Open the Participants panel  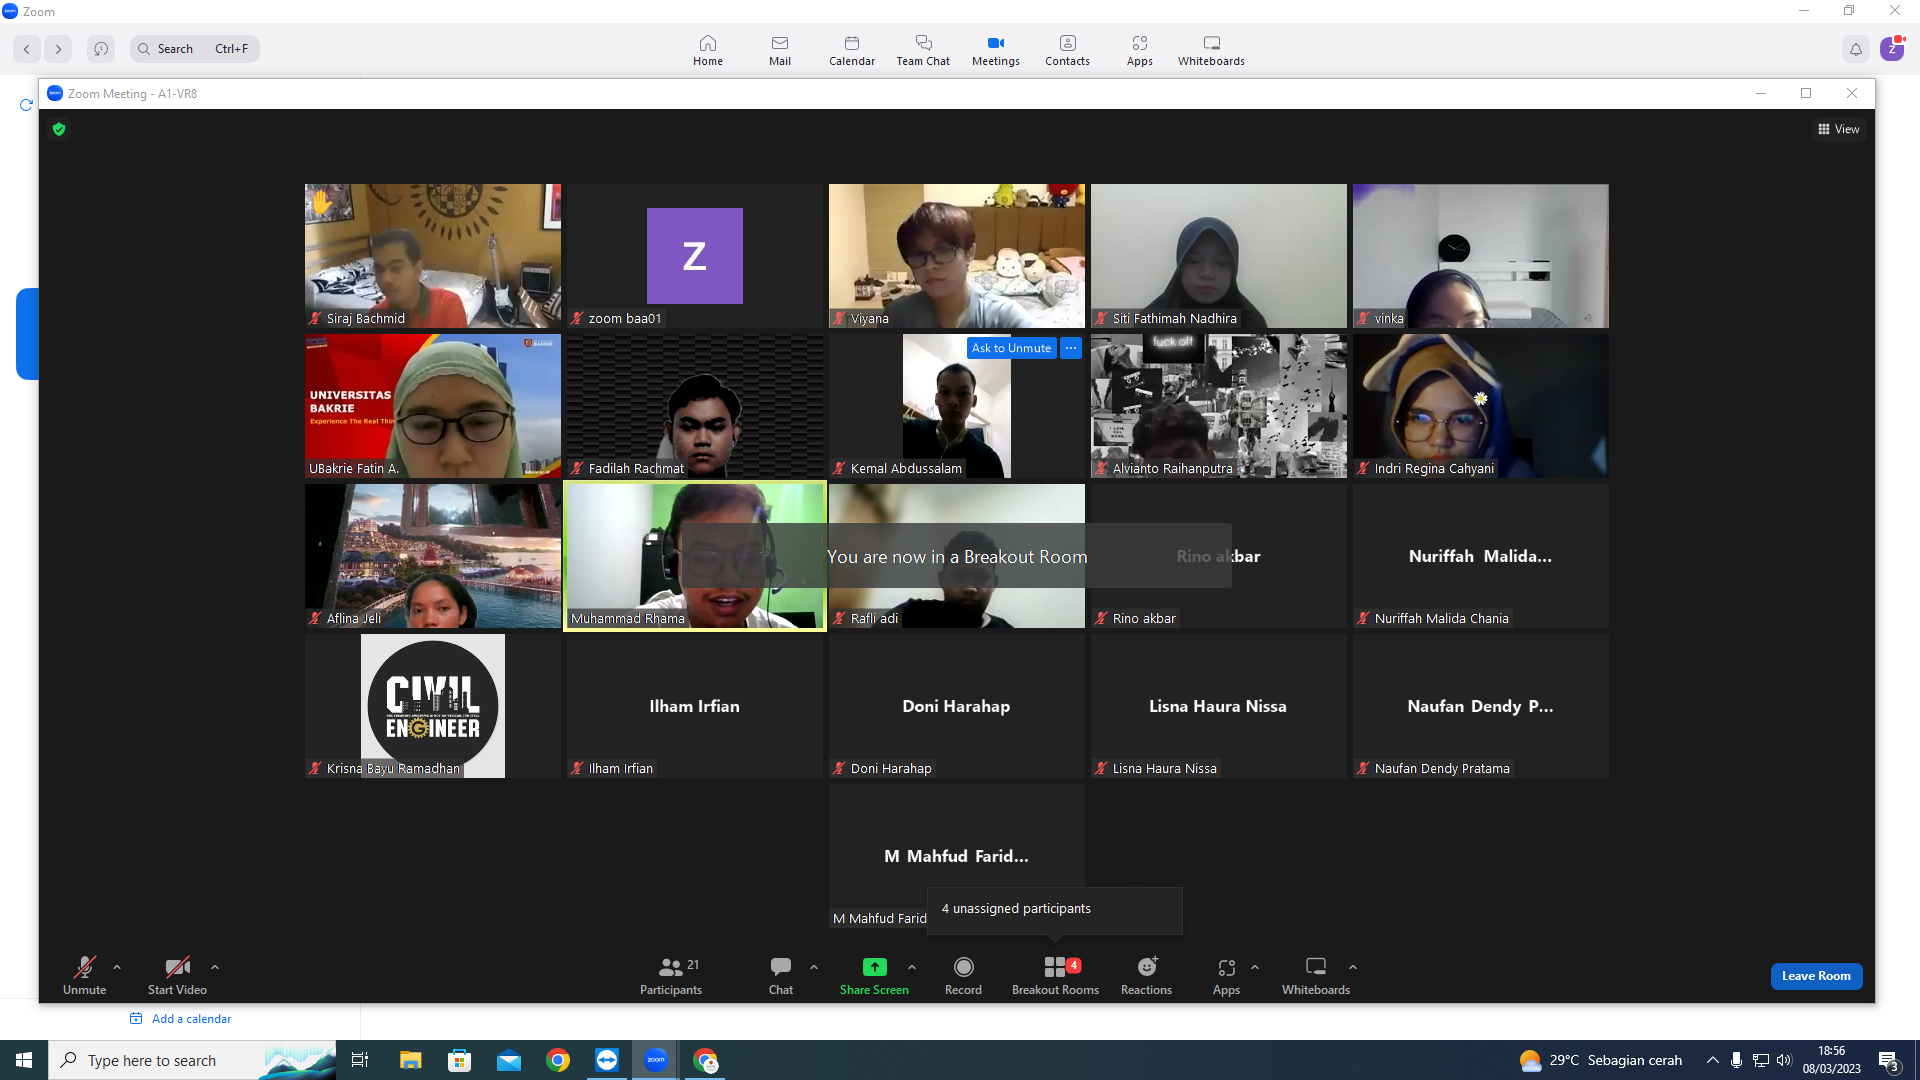(671, 975)
